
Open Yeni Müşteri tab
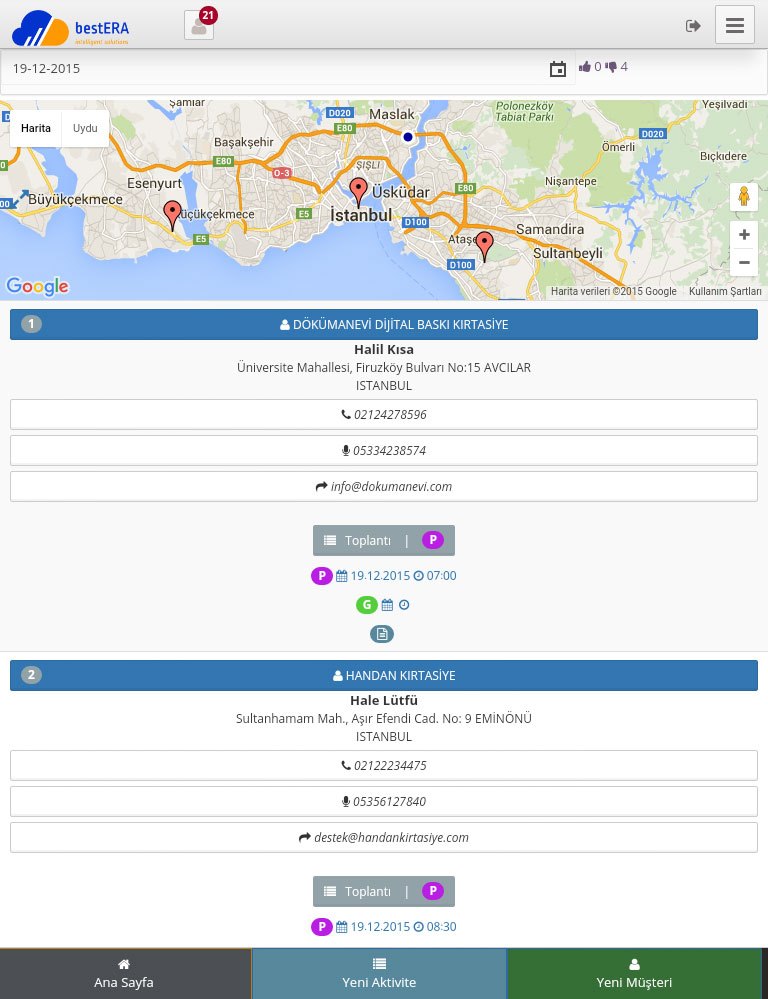(x=634, y=974)
